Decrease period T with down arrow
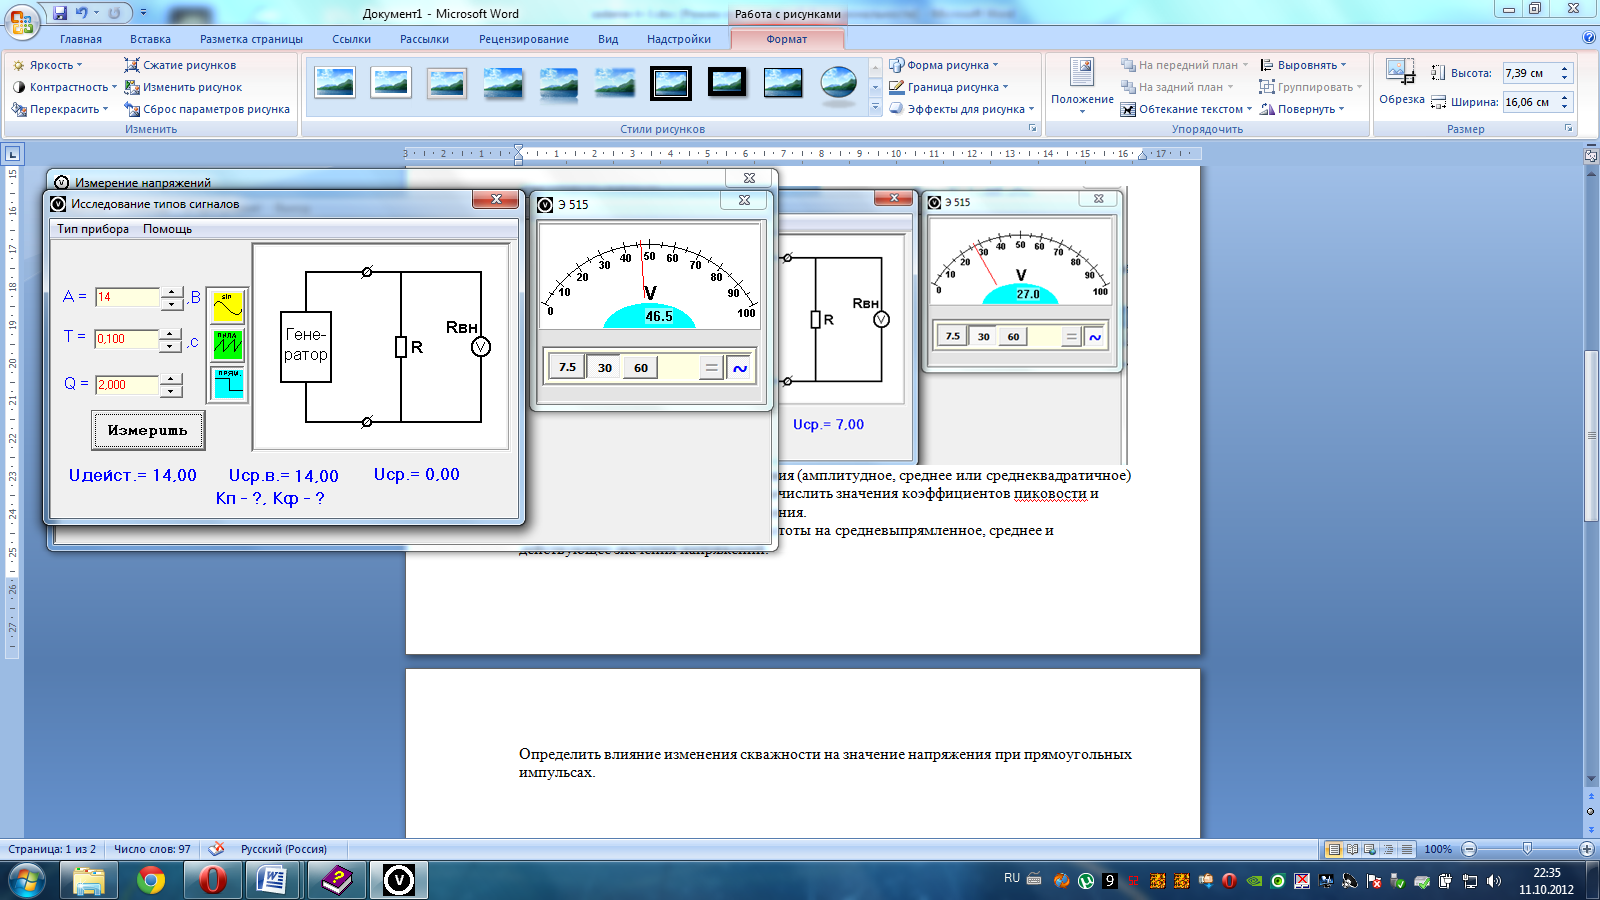 [x=172, y=346]
